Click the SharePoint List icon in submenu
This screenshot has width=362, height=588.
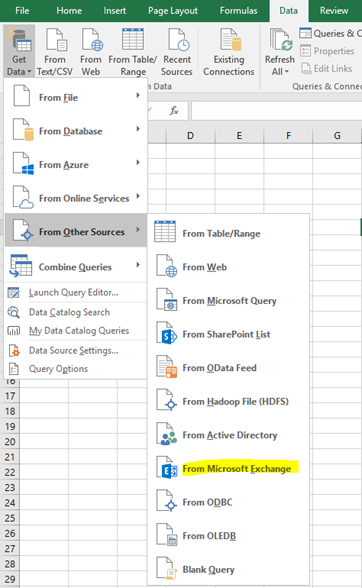[x=167, y=333]
